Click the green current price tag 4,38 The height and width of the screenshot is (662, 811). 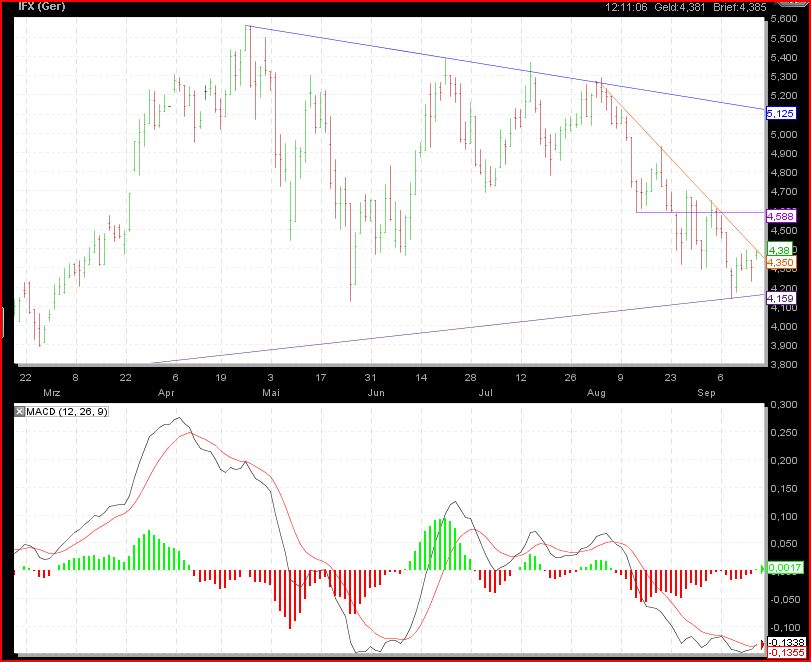coord(780,249)
